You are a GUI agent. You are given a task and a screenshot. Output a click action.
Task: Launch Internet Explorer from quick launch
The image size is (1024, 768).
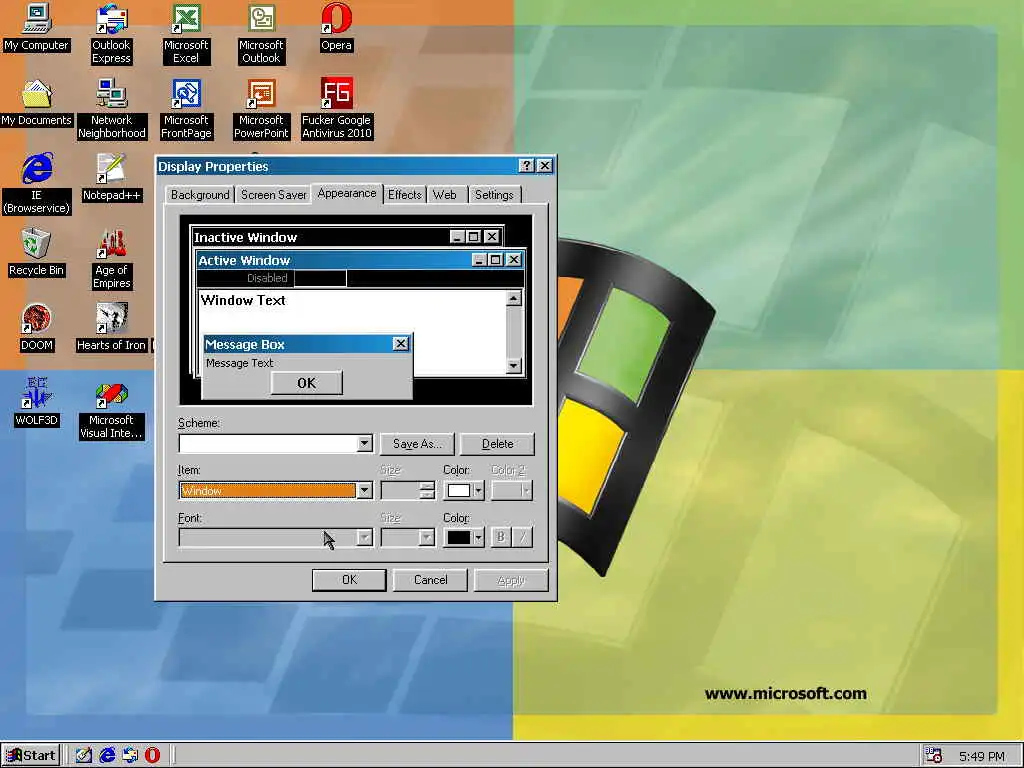point(107,756)
